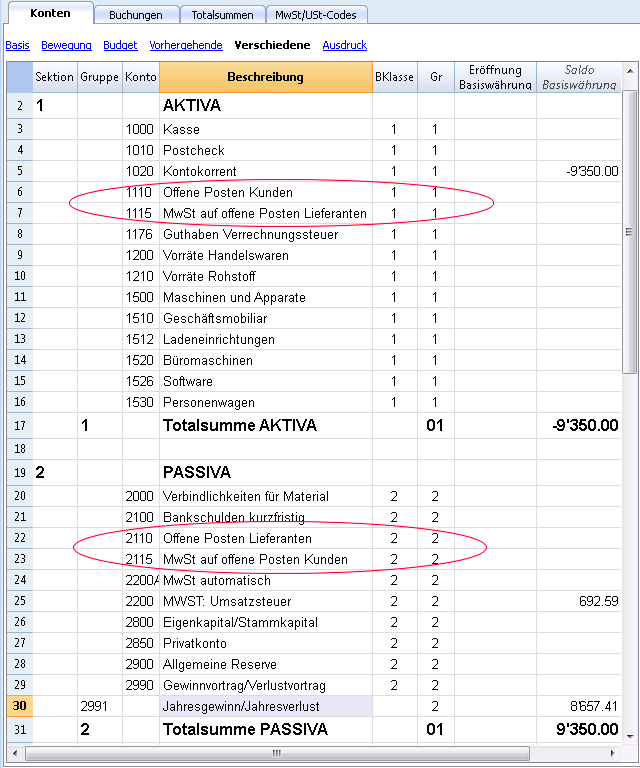Click the horizontal scrollbar left arrow

pos(15,753)
